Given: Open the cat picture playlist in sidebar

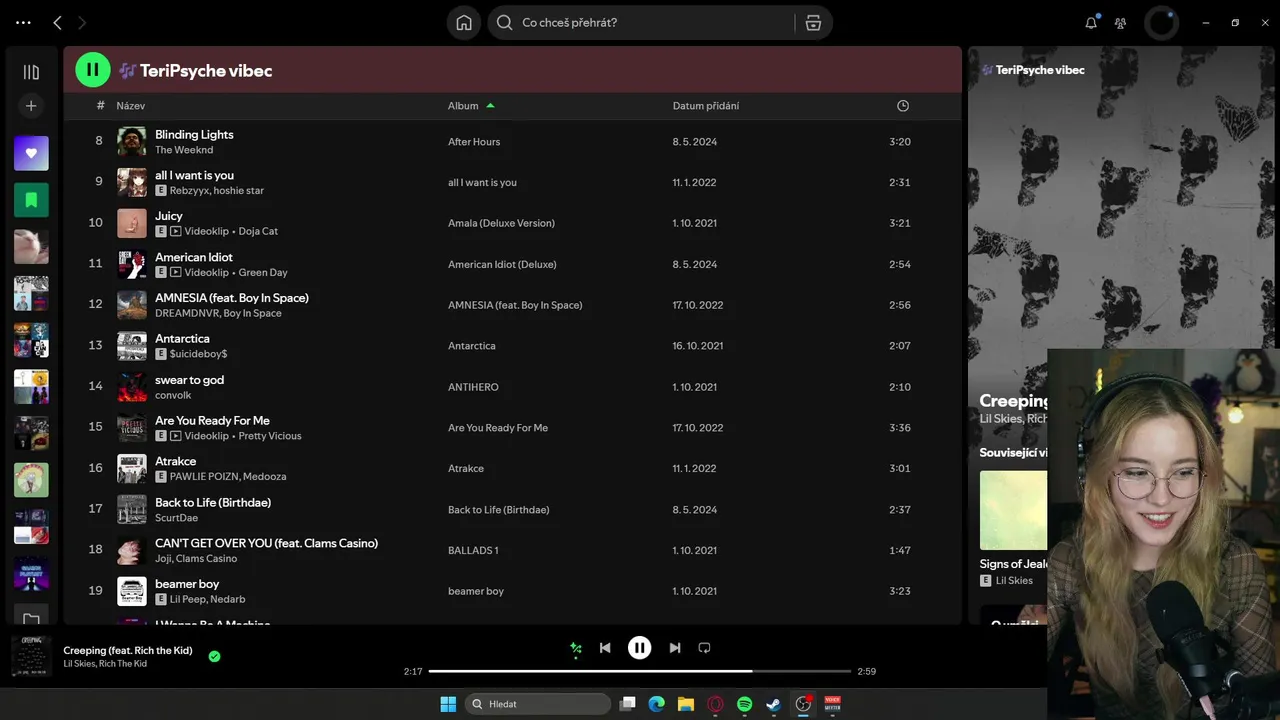Looking at the screenshot, I should pyautogui.click(x=31, y=247).
